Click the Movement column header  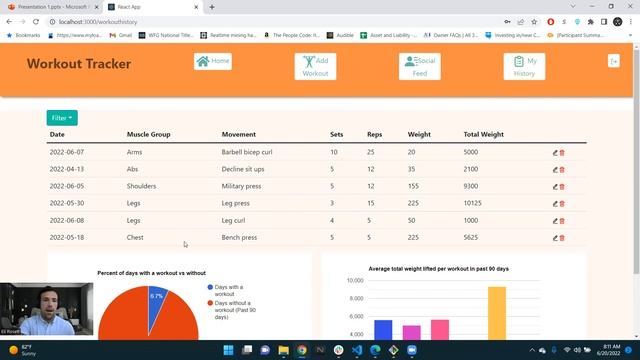pos(239,134)
